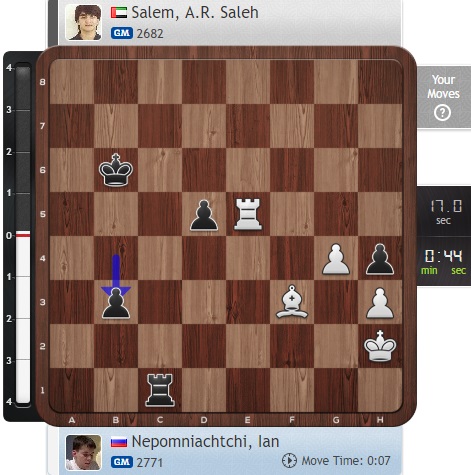Viewport: 471px width, 475px height.
Task: Click the UAE flag next to Salem
Action: point(119,13)
